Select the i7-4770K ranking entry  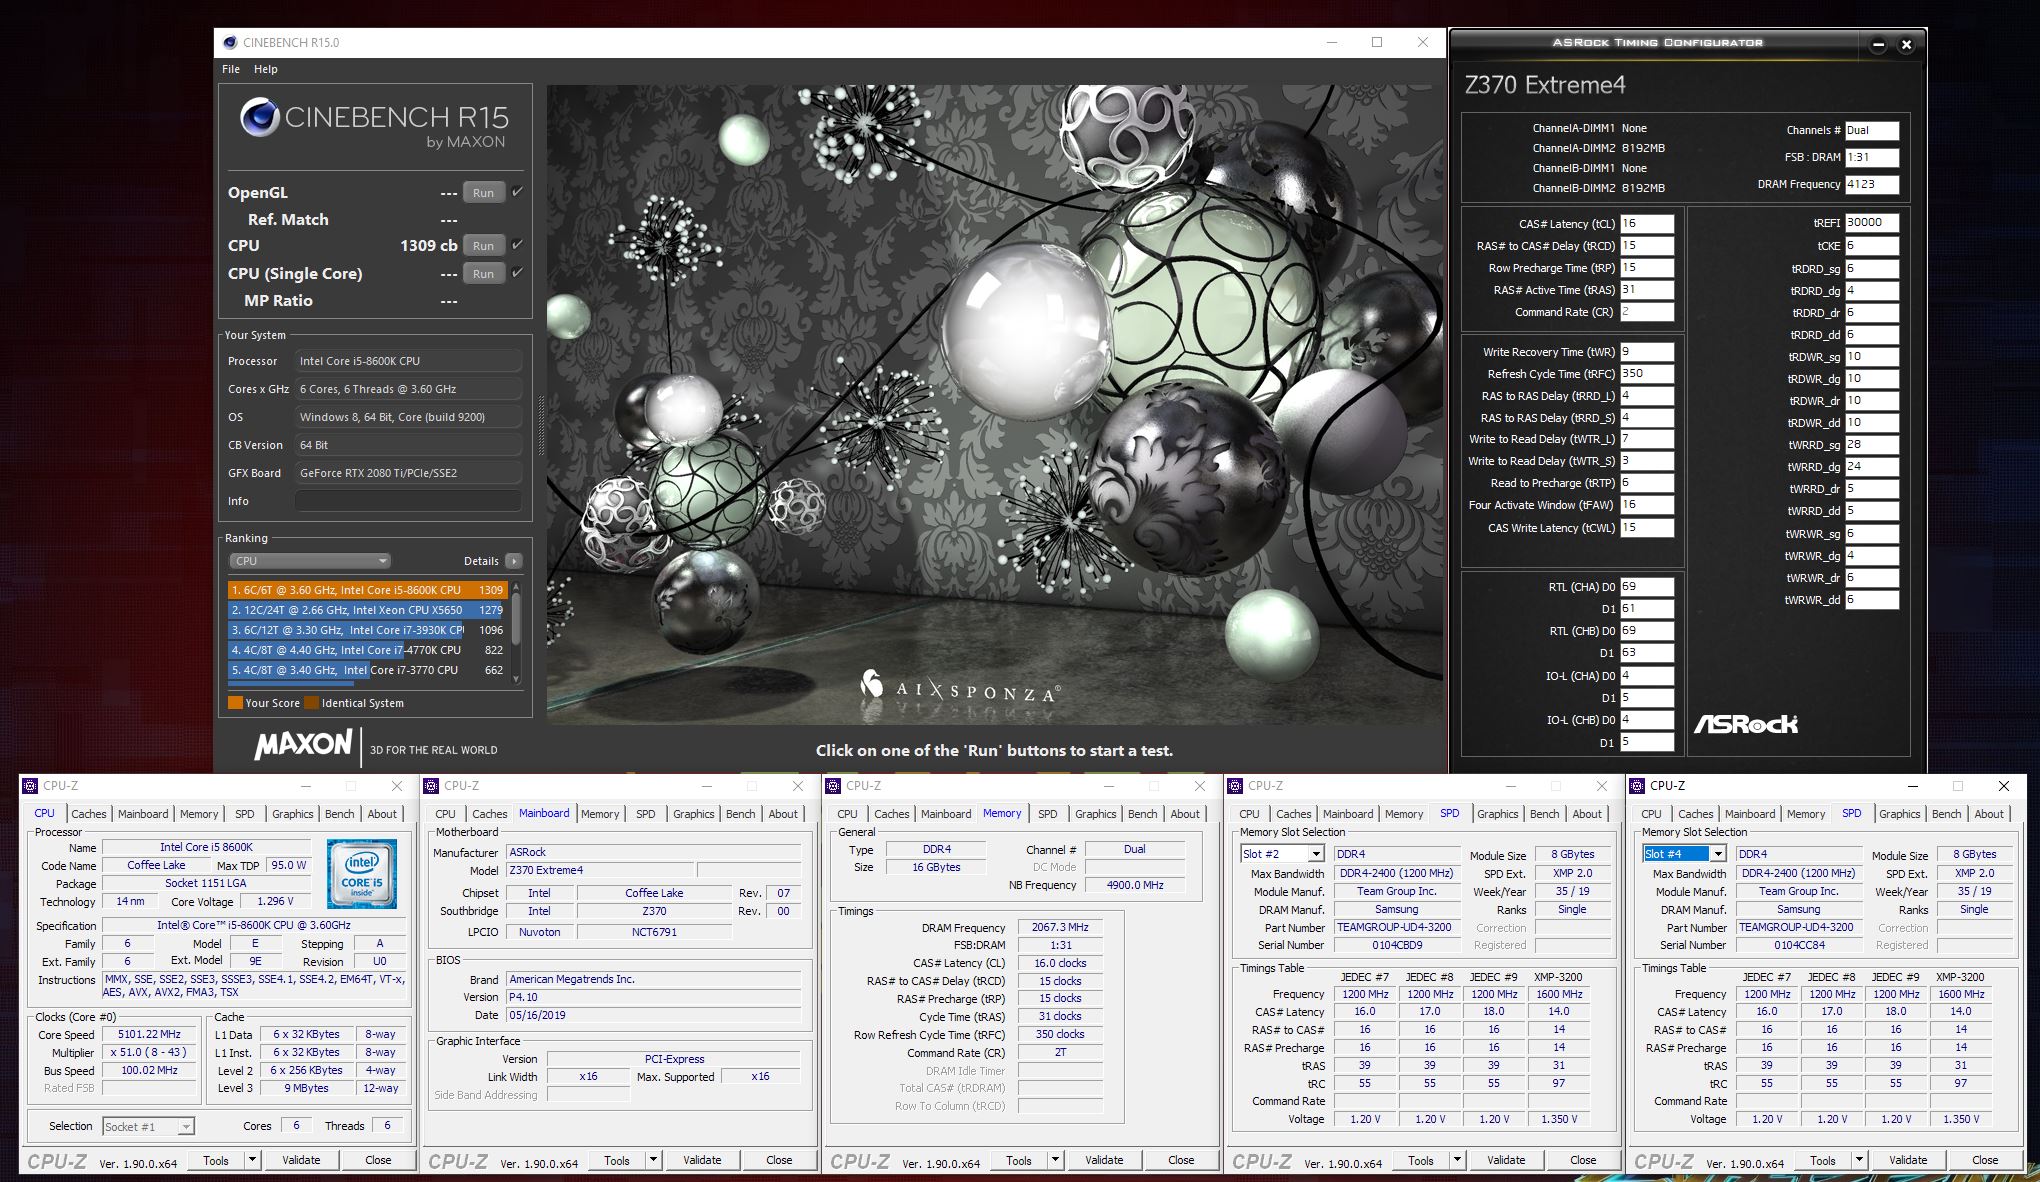(x=368, y=650)
